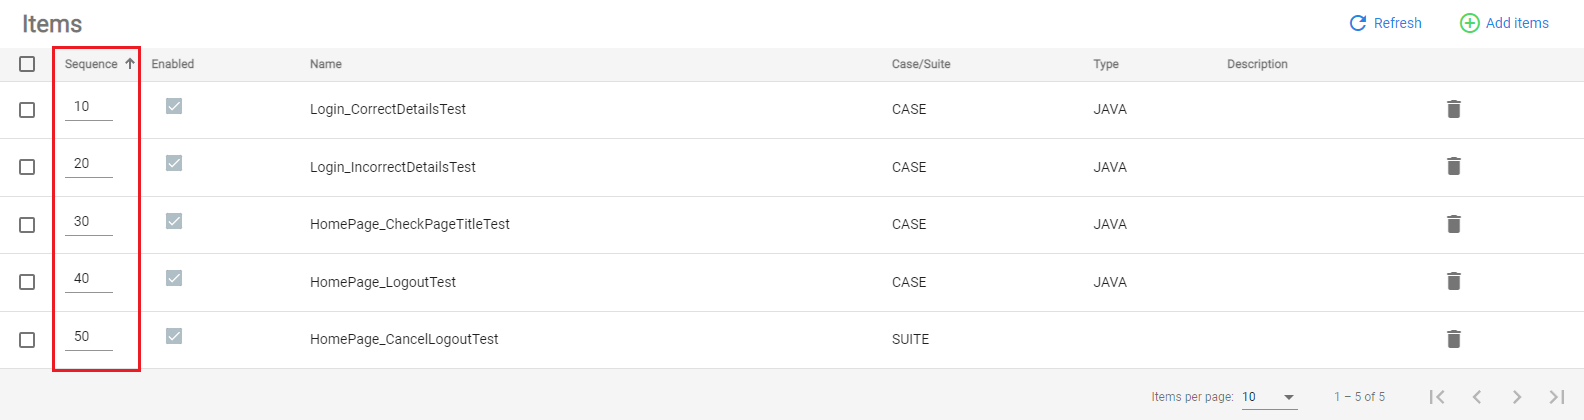Go to the next page

[x=1517, y=397]
